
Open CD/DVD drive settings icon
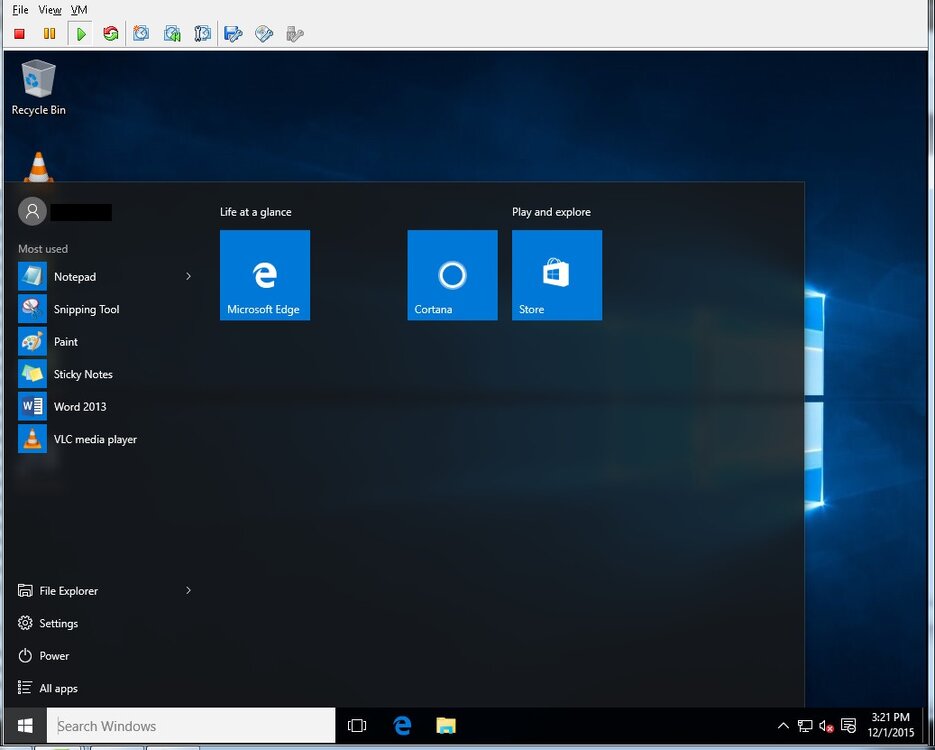pyautogui.click(x=264, y=33)
